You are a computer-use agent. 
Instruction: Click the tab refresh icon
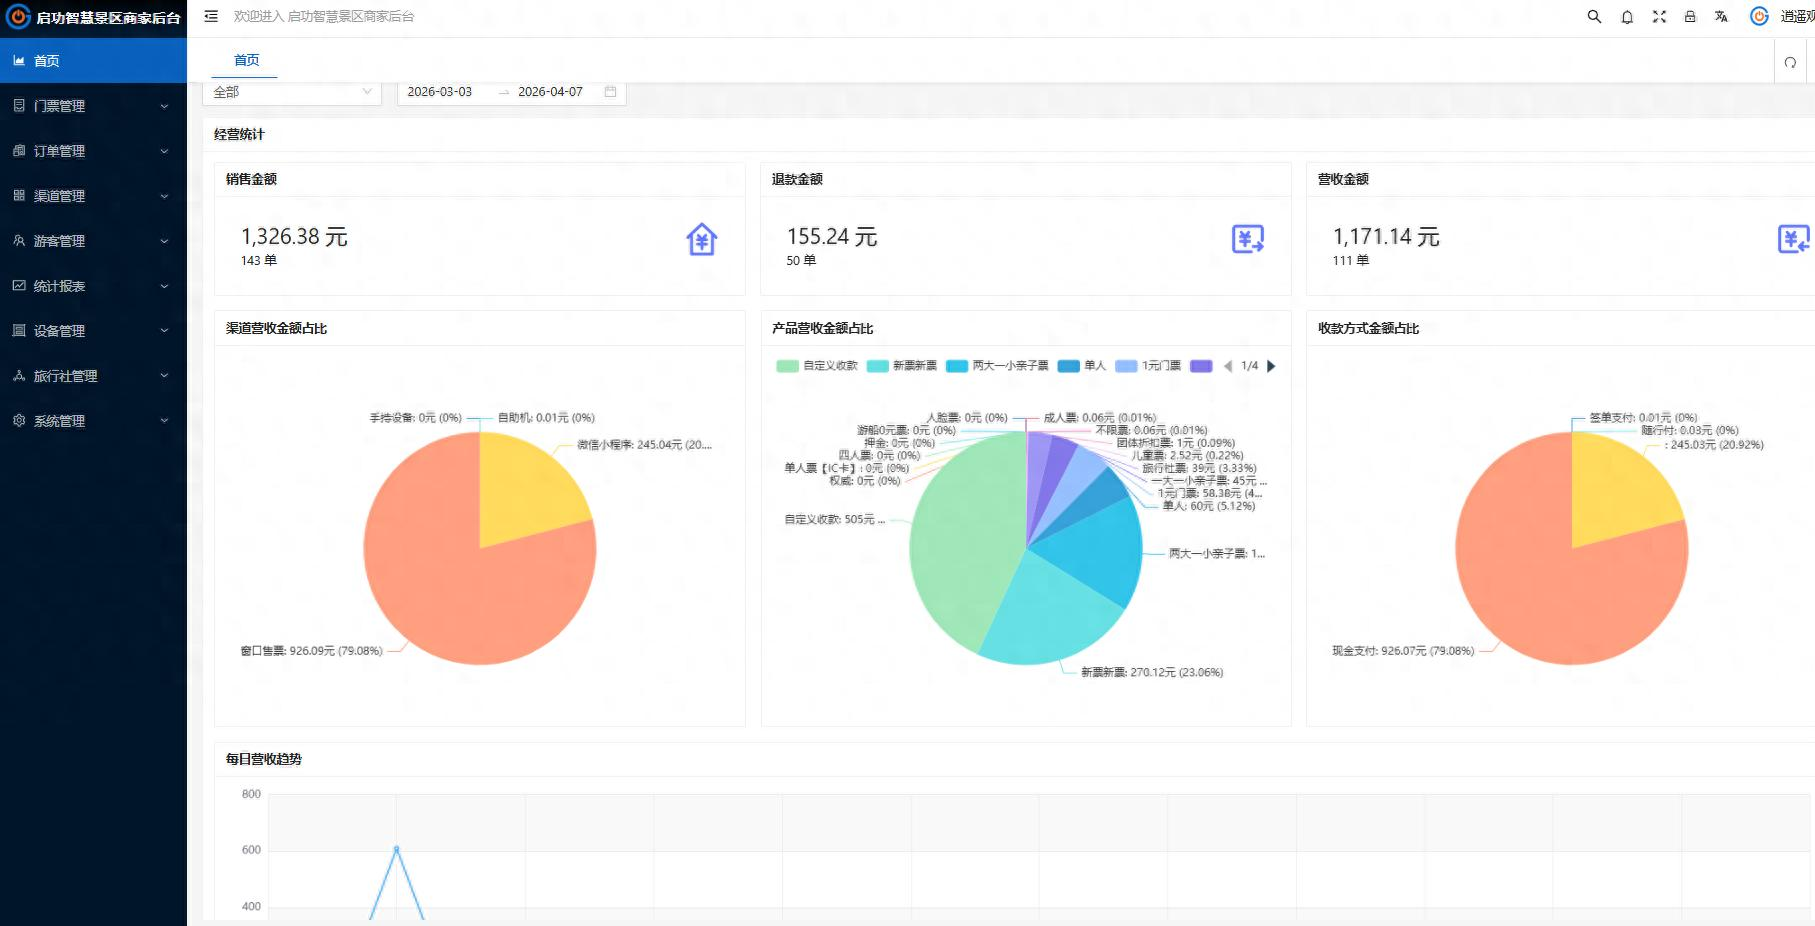1790,62
